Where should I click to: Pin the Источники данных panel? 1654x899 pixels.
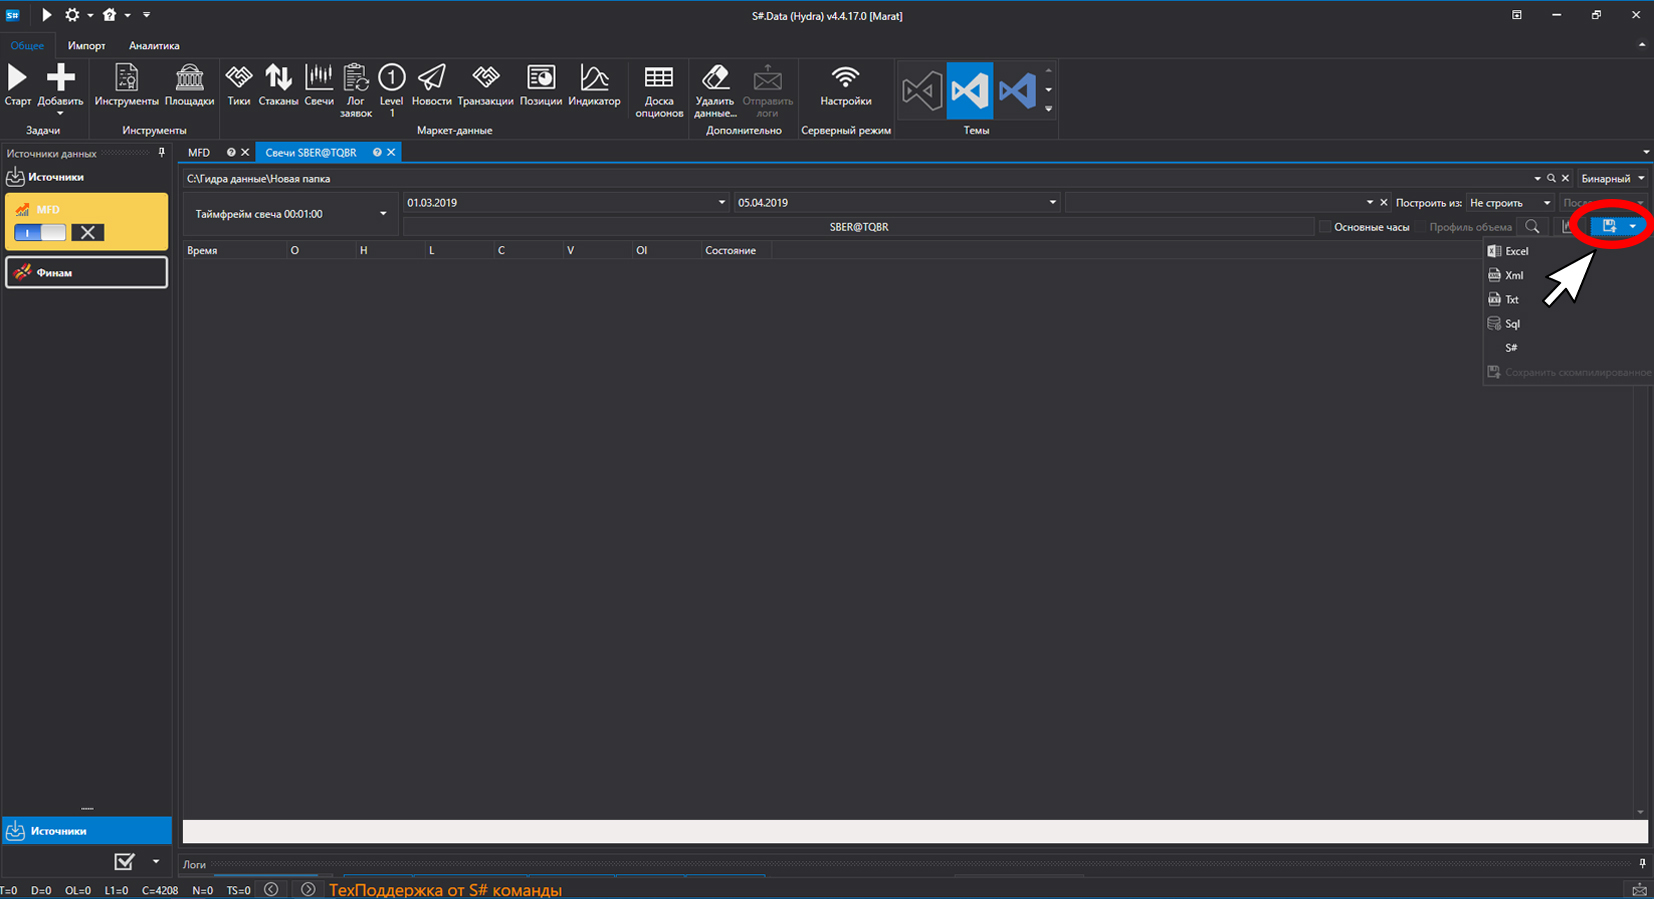(162, 153)
